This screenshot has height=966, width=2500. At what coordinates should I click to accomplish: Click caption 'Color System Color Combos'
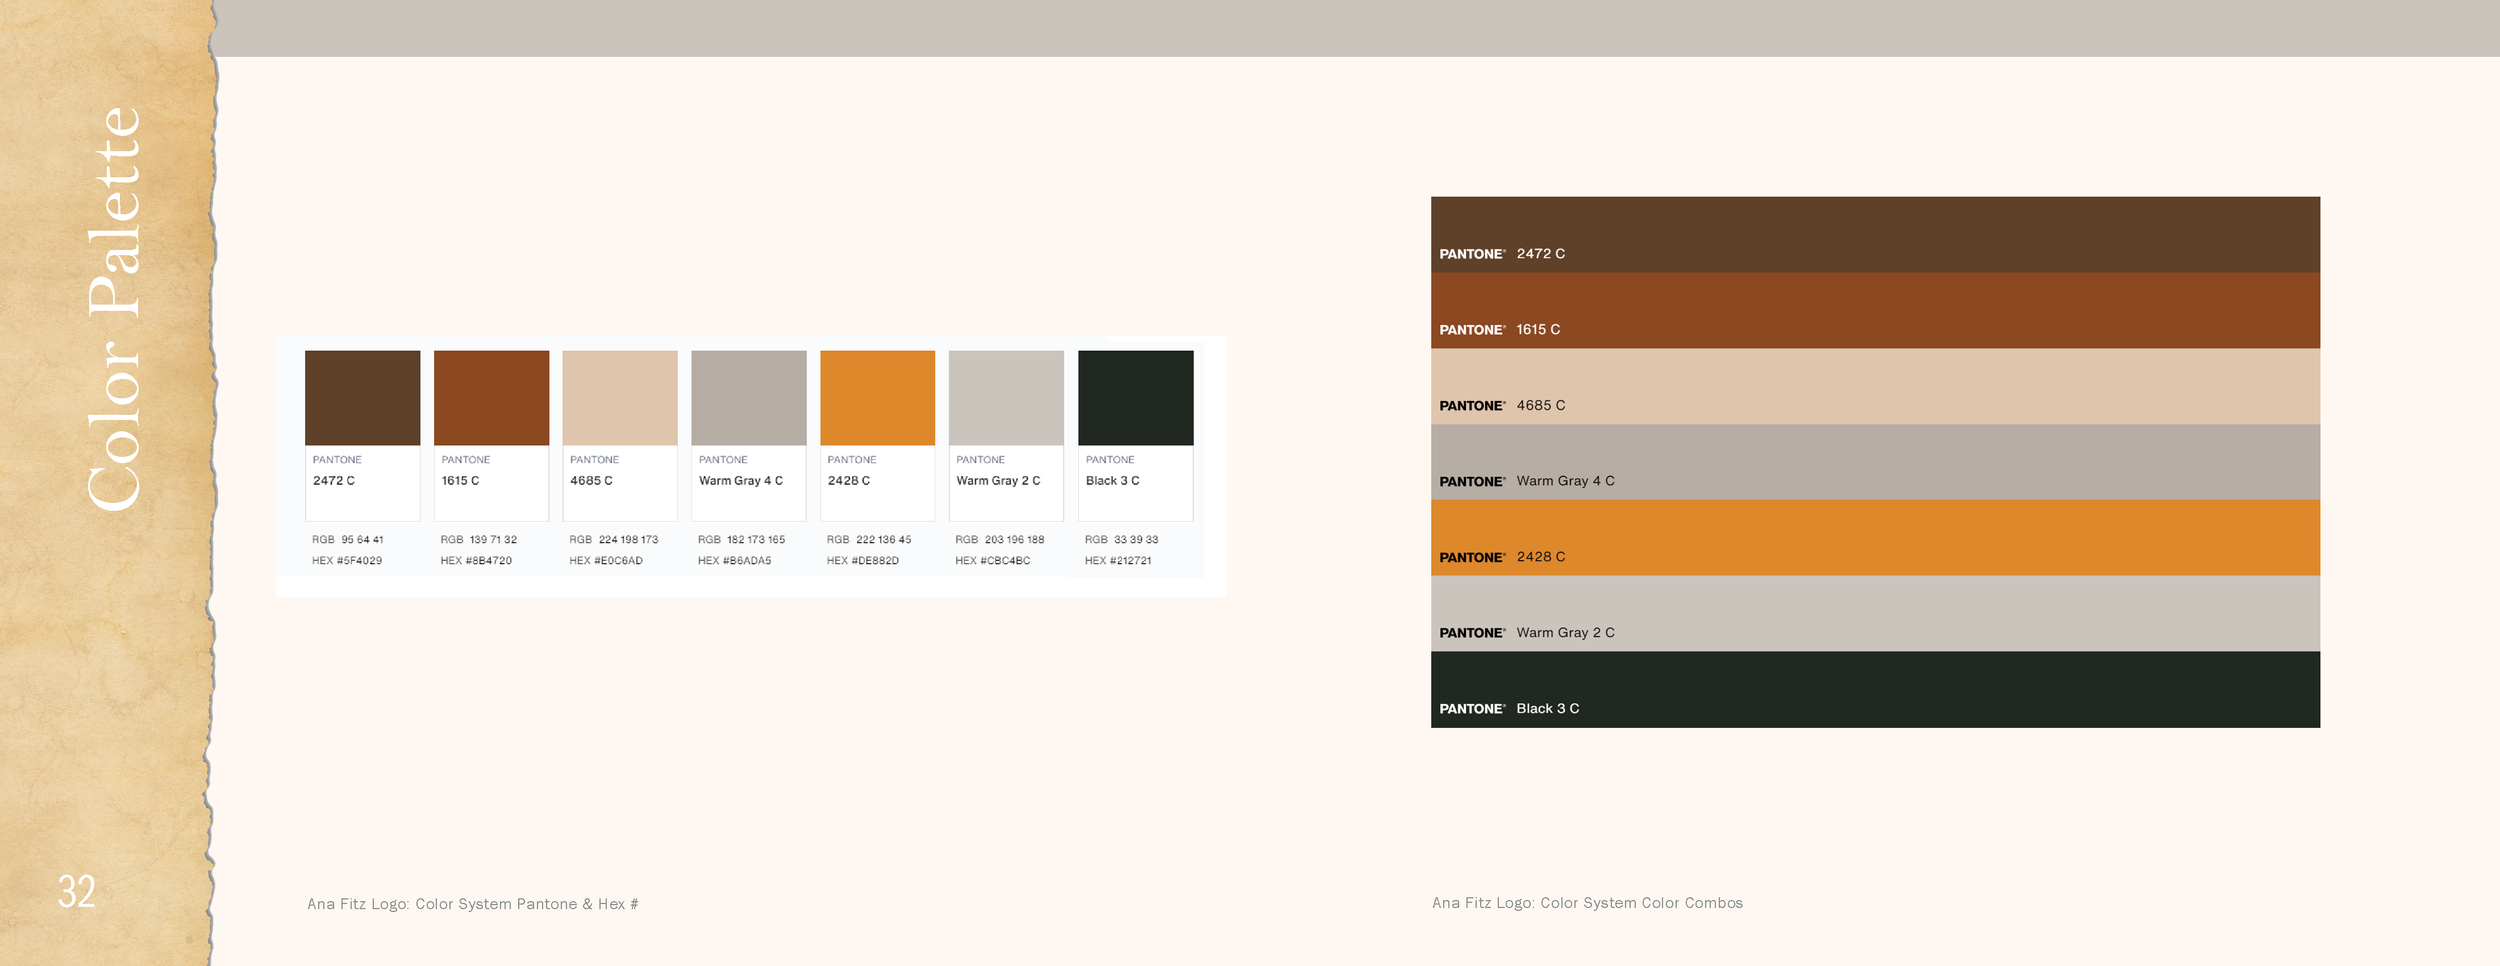tap(1641, 903)
